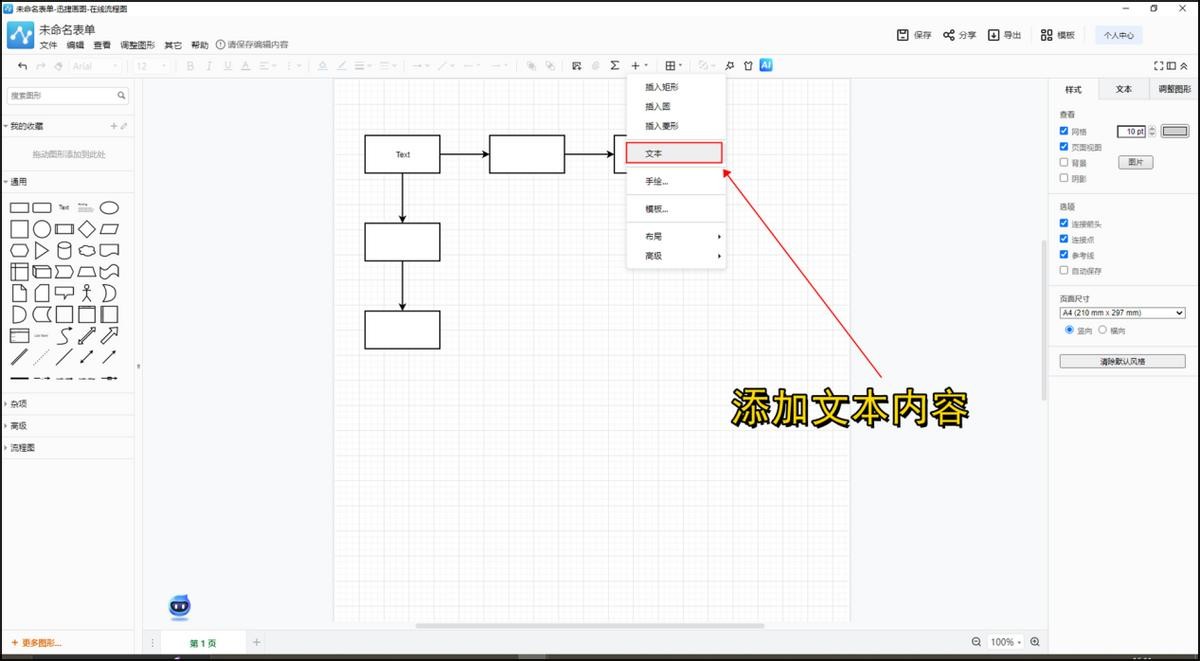Click the 清除默认风格 button
This screenshot has height=661, width=1200.
tap(1122, 361)
